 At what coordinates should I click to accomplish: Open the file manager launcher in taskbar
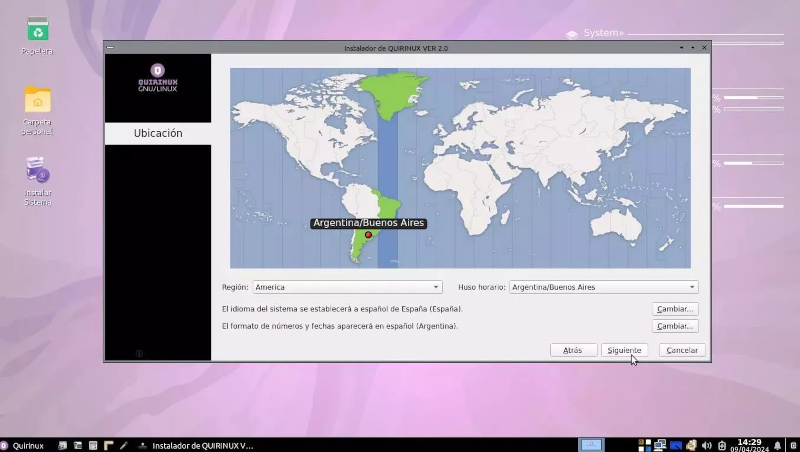pyautogui.click(x=78, y=445)
